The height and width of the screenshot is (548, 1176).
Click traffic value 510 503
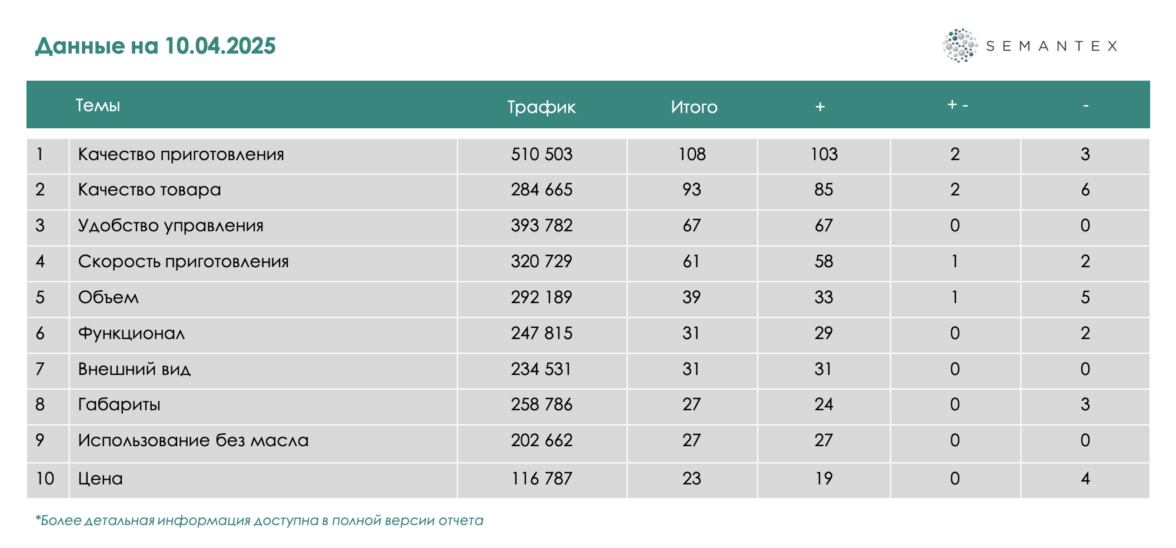click(541, 155)
